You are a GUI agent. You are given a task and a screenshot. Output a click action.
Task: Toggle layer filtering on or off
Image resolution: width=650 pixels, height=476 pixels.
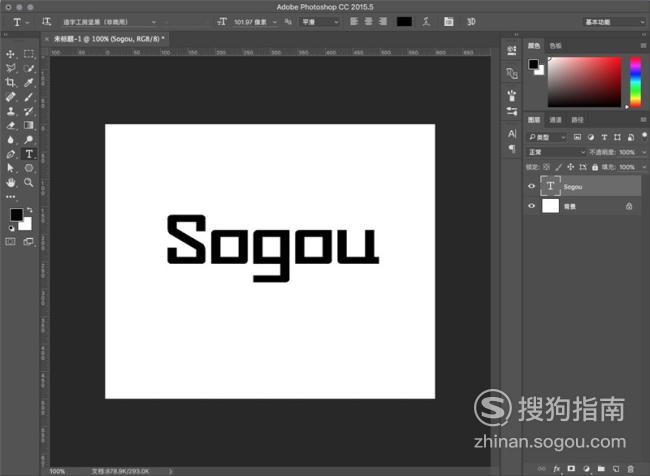tap(644, 136)
